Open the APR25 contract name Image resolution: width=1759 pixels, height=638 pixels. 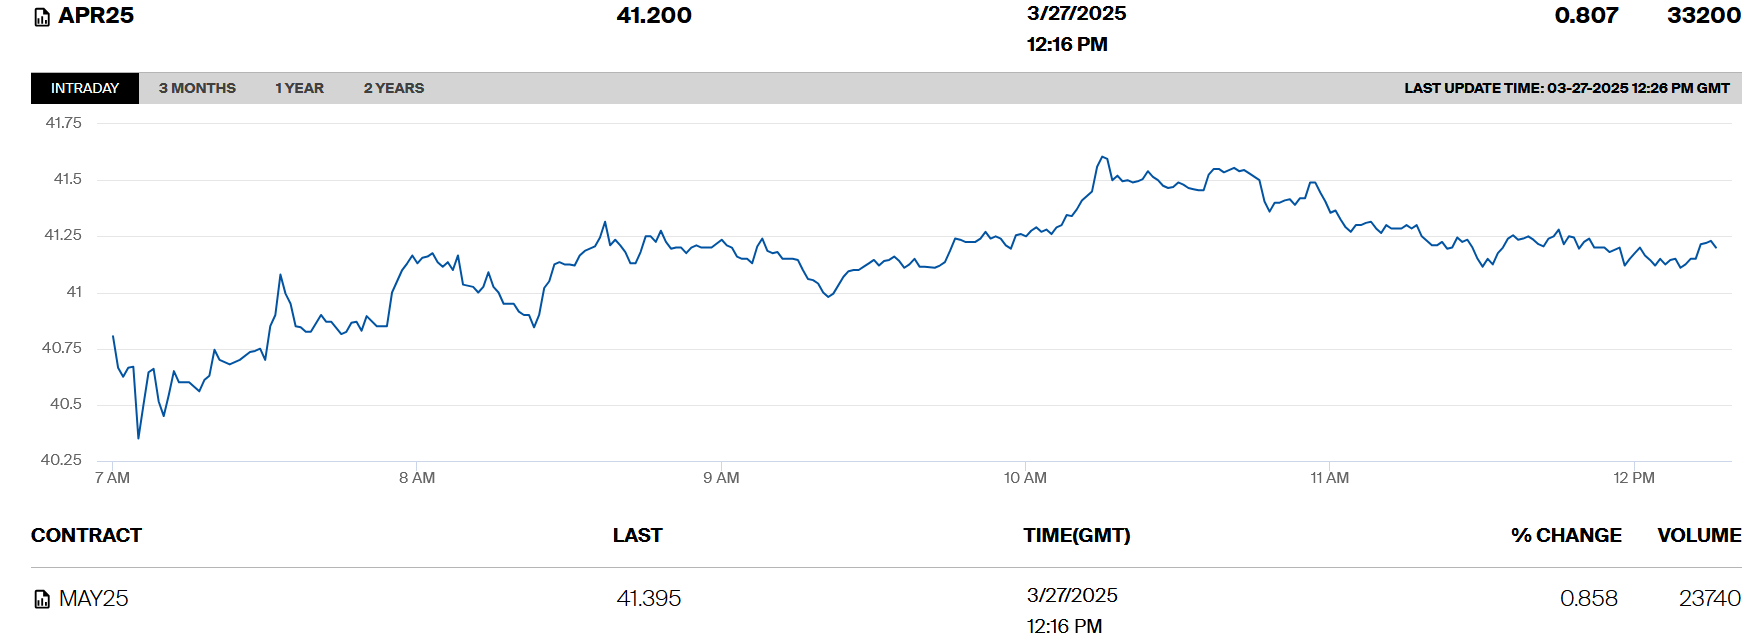tap(96, 16)
